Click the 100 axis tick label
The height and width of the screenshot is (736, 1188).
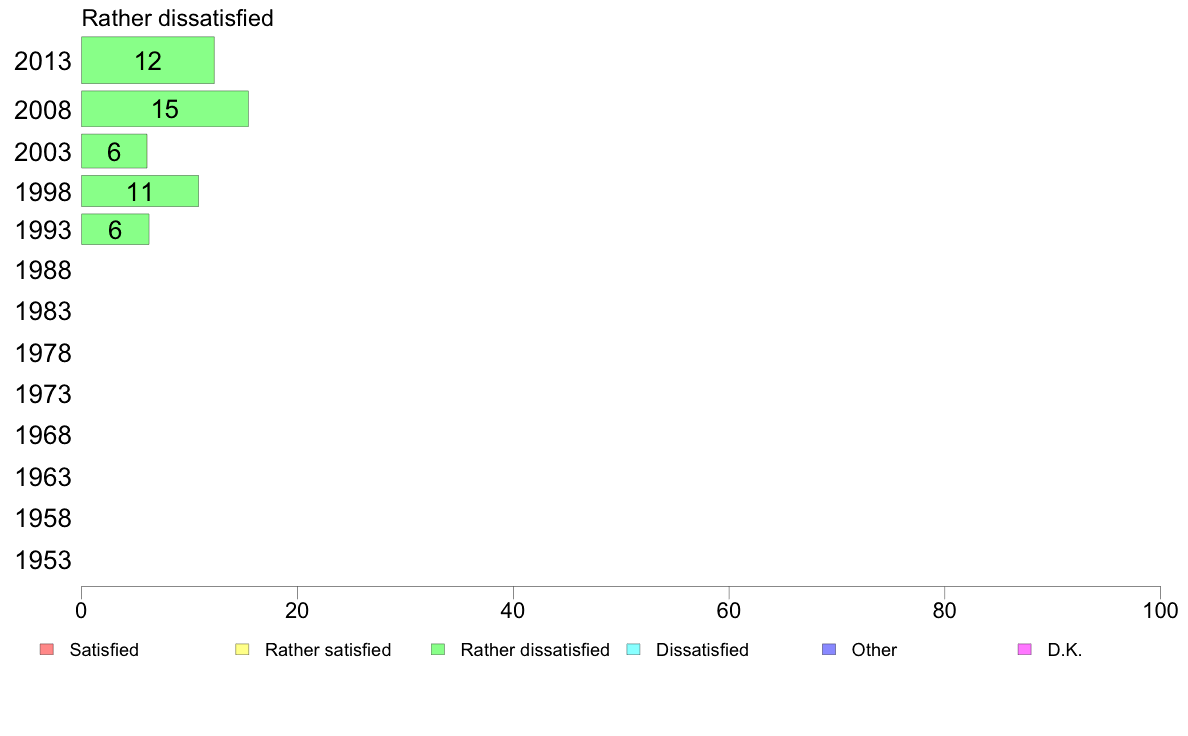click(x=1160, y=611)
